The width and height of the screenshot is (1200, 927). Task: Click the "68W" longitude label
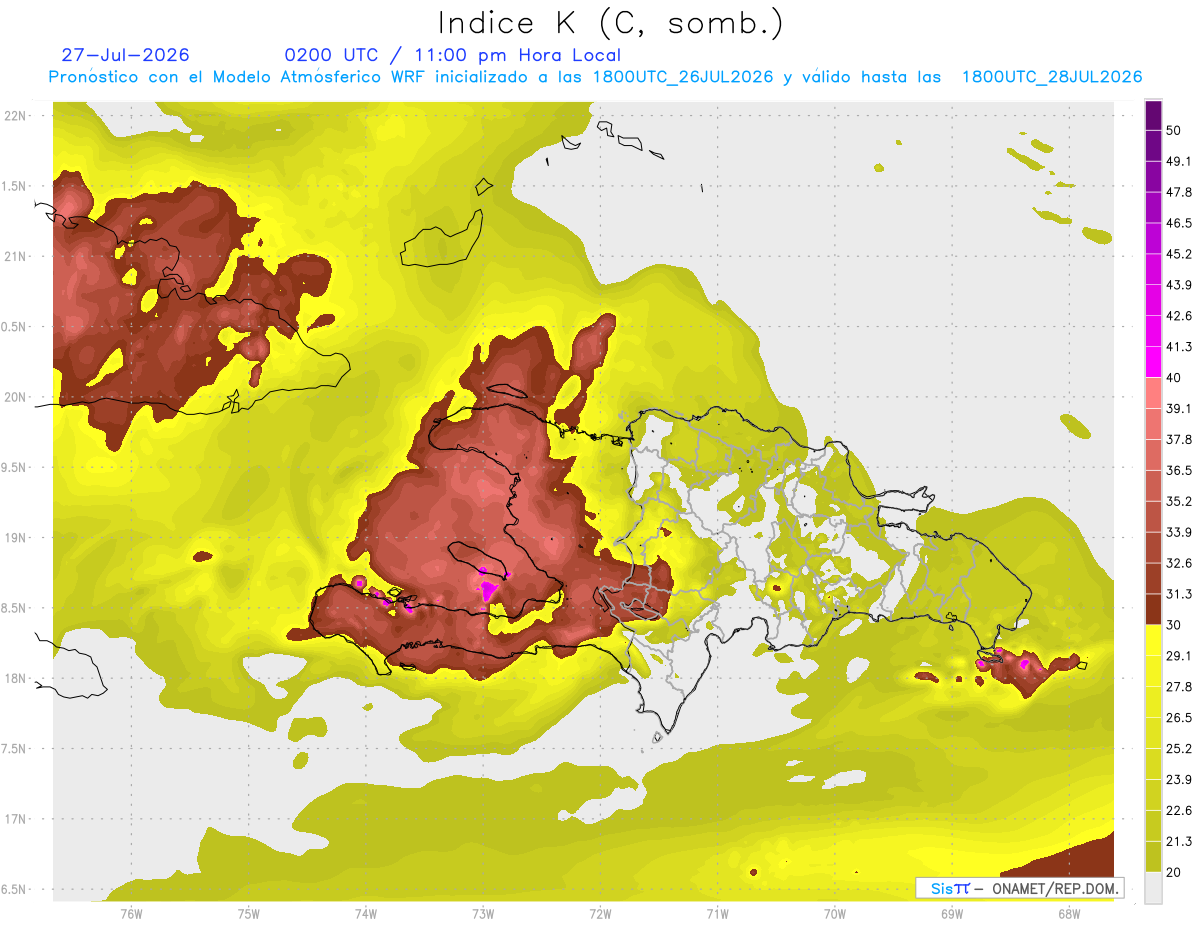click(1069, 913)
